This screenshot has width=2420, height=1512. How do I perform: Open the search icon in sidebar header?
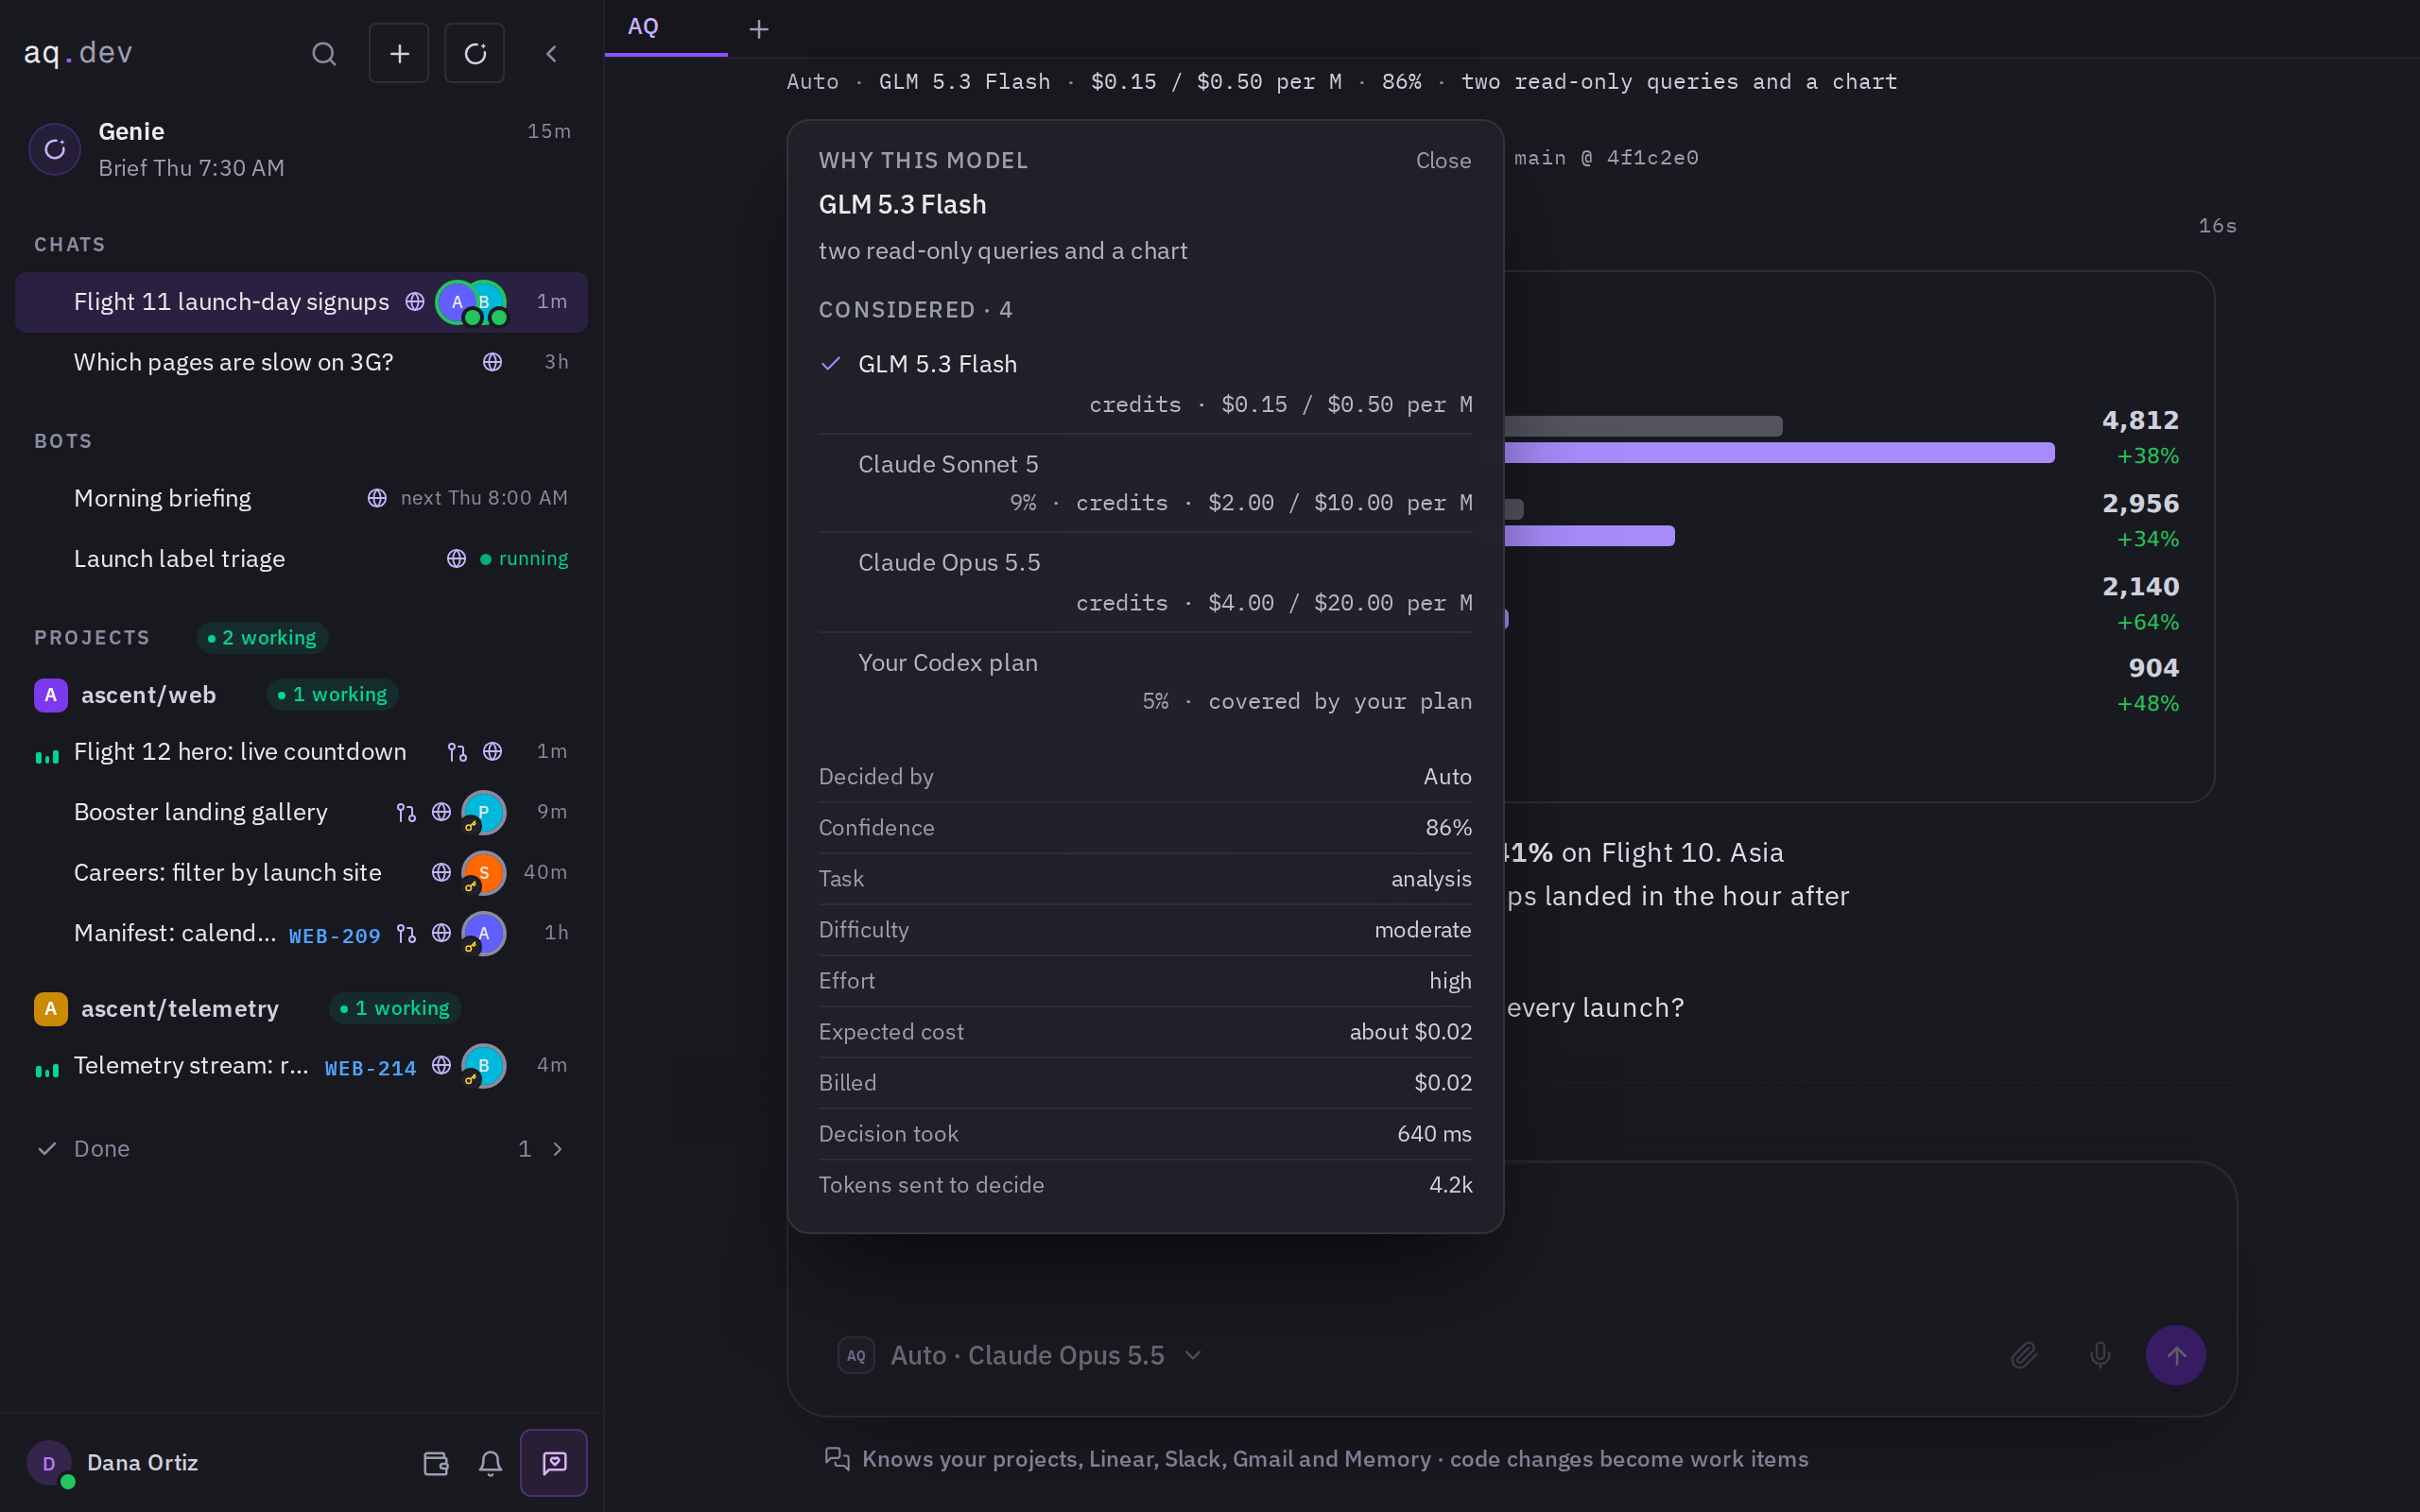(x=323, y=54)
